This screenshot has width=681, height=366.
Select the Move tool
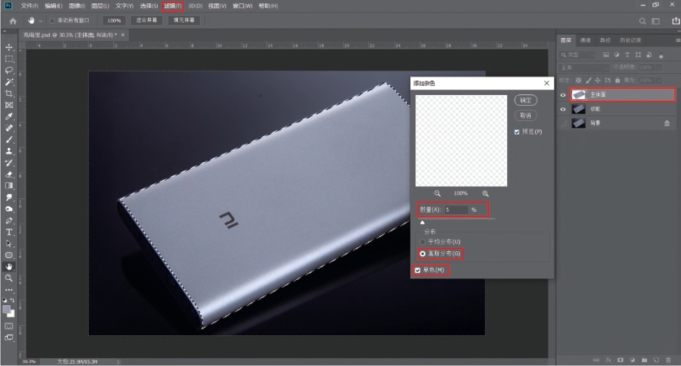[9, 47]
